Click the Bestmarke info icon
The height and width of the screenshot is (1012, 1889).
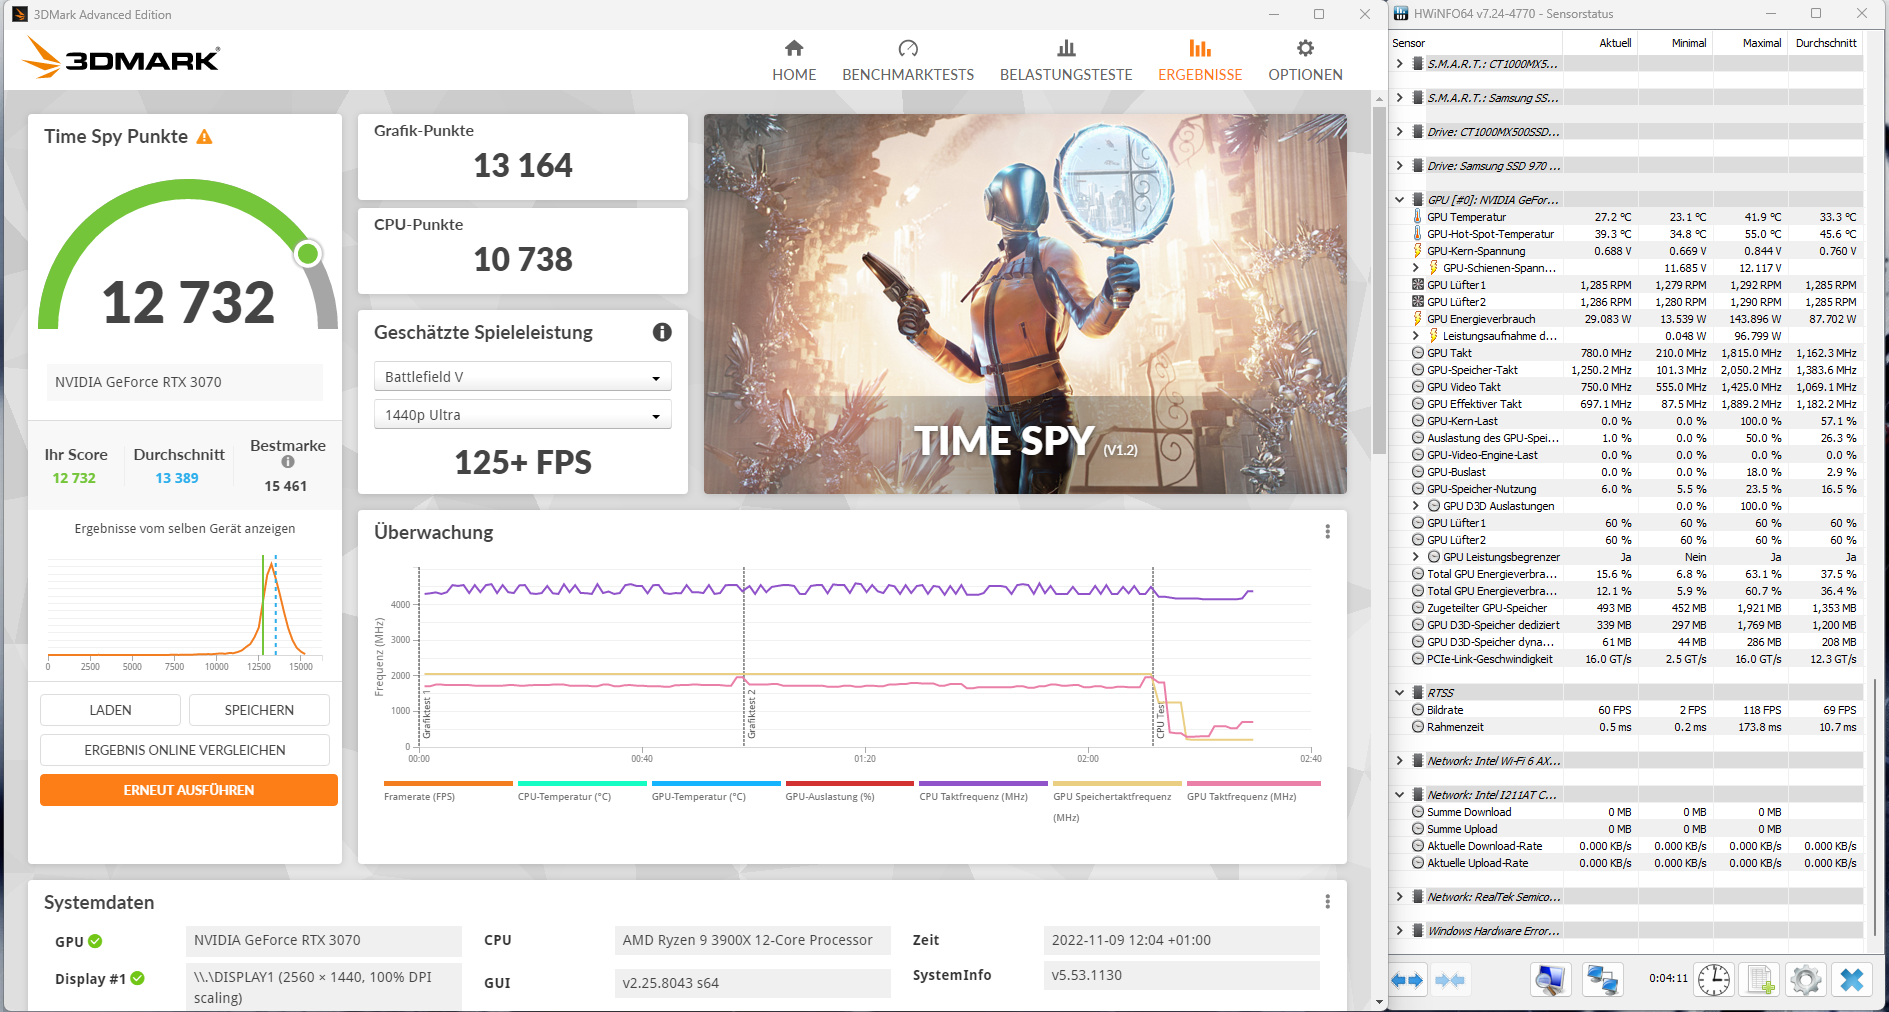pos(288,462)
